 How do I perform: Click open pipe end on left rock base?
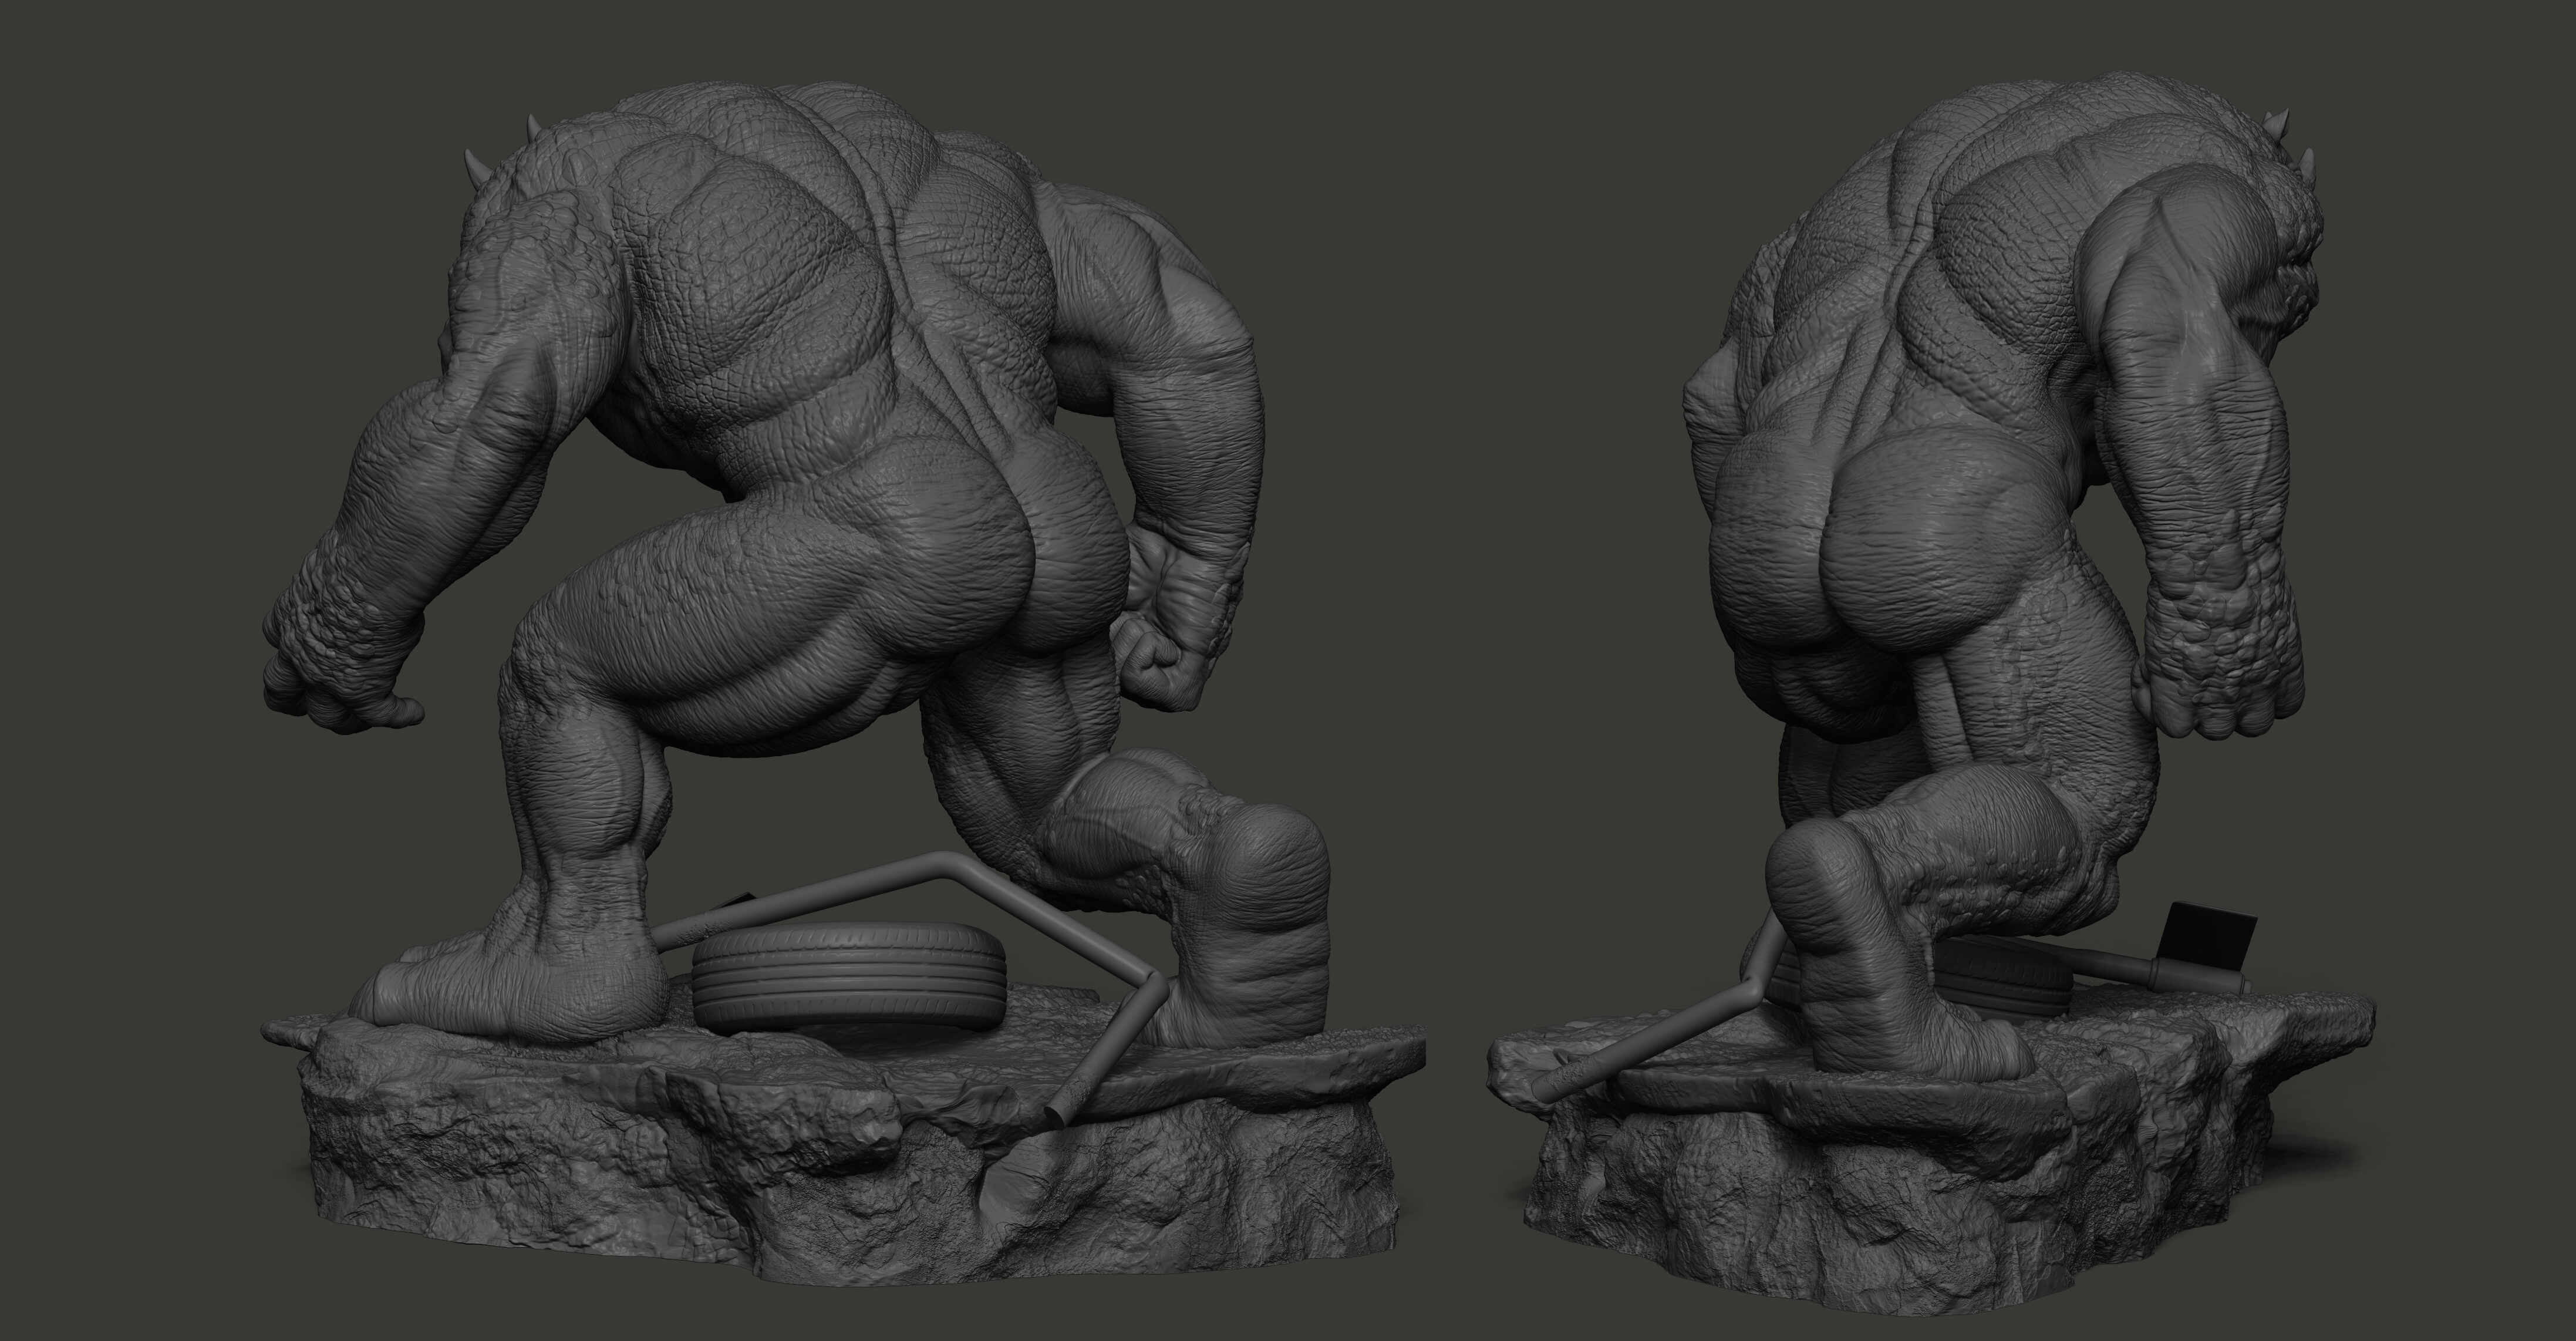coord(1054,1117)
